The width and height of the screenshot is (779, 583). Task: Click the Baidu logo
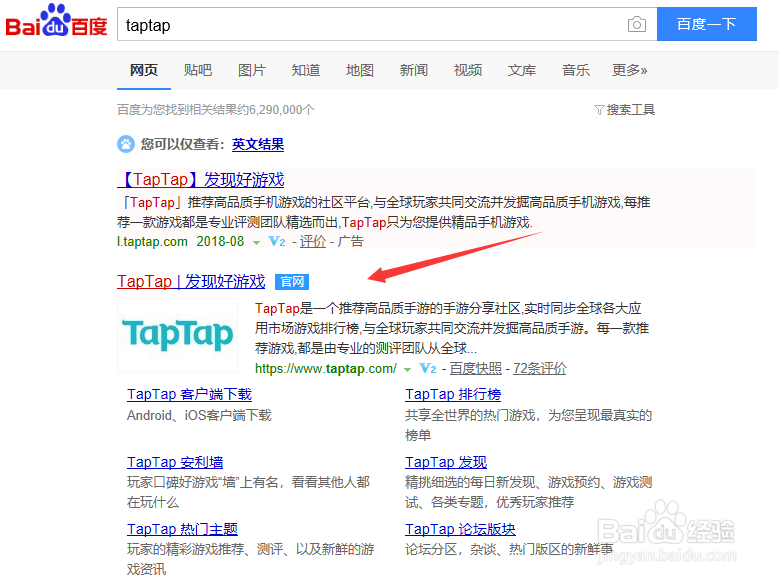click(x=56, y=21)
